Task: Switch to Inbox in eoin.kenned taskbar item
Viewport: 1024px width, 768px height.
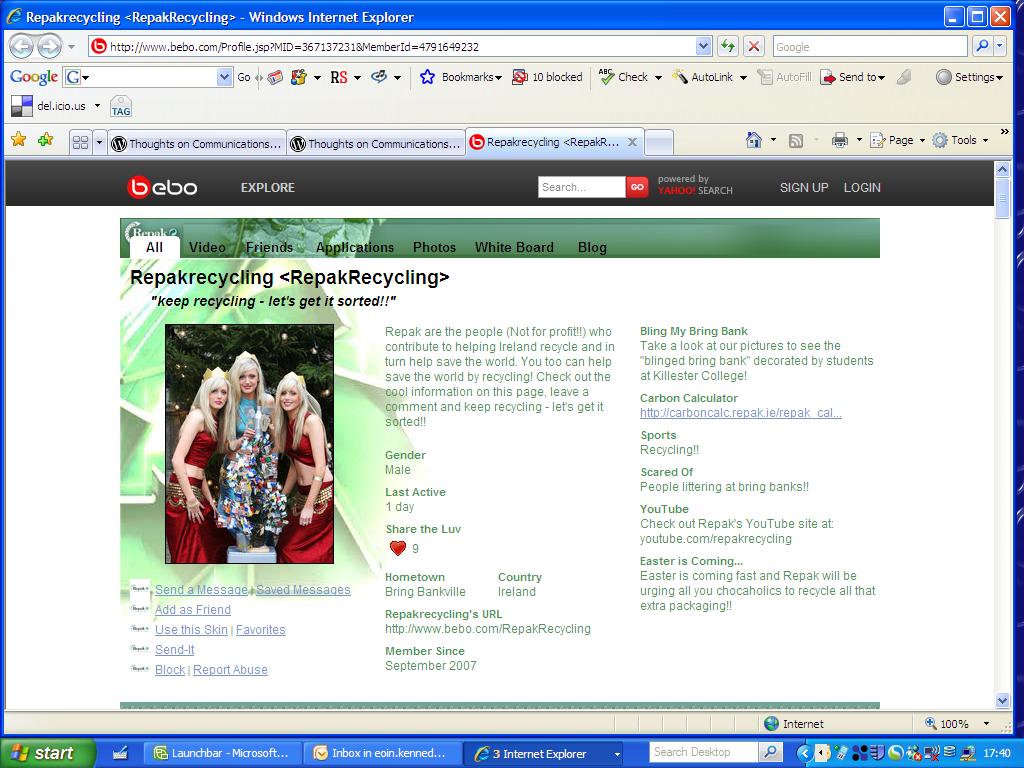Action: (382, 753)
